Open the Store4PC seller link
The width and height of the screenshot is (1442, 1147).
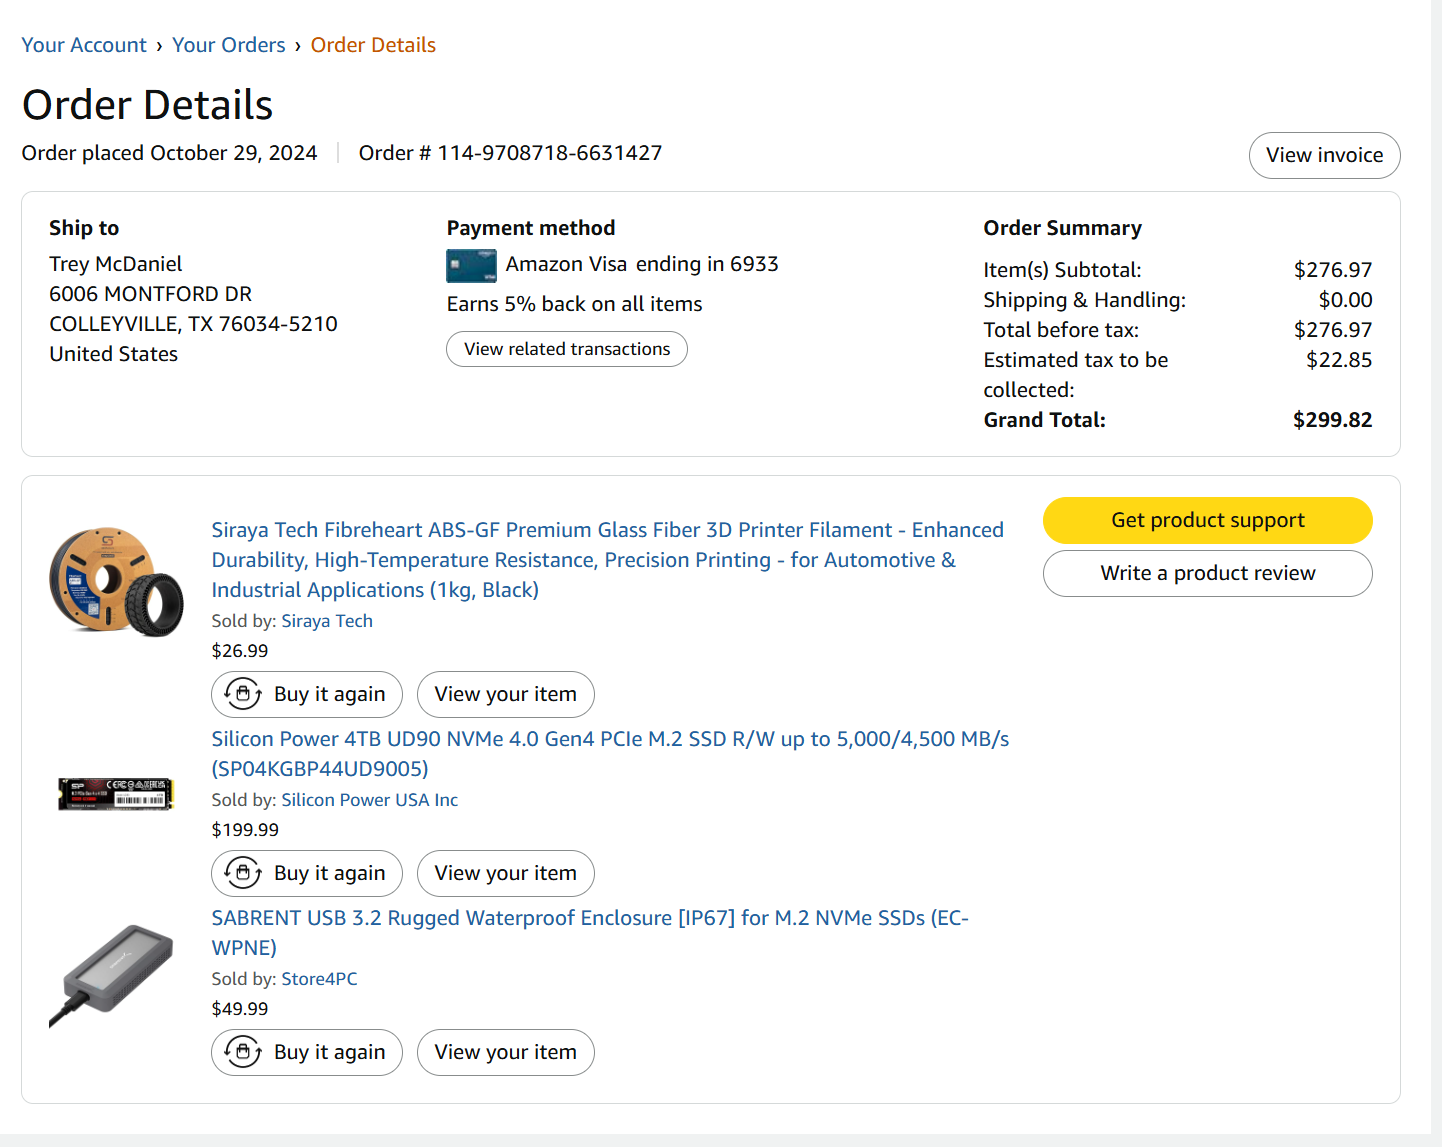pyautogui.click(x=319, y=979)
